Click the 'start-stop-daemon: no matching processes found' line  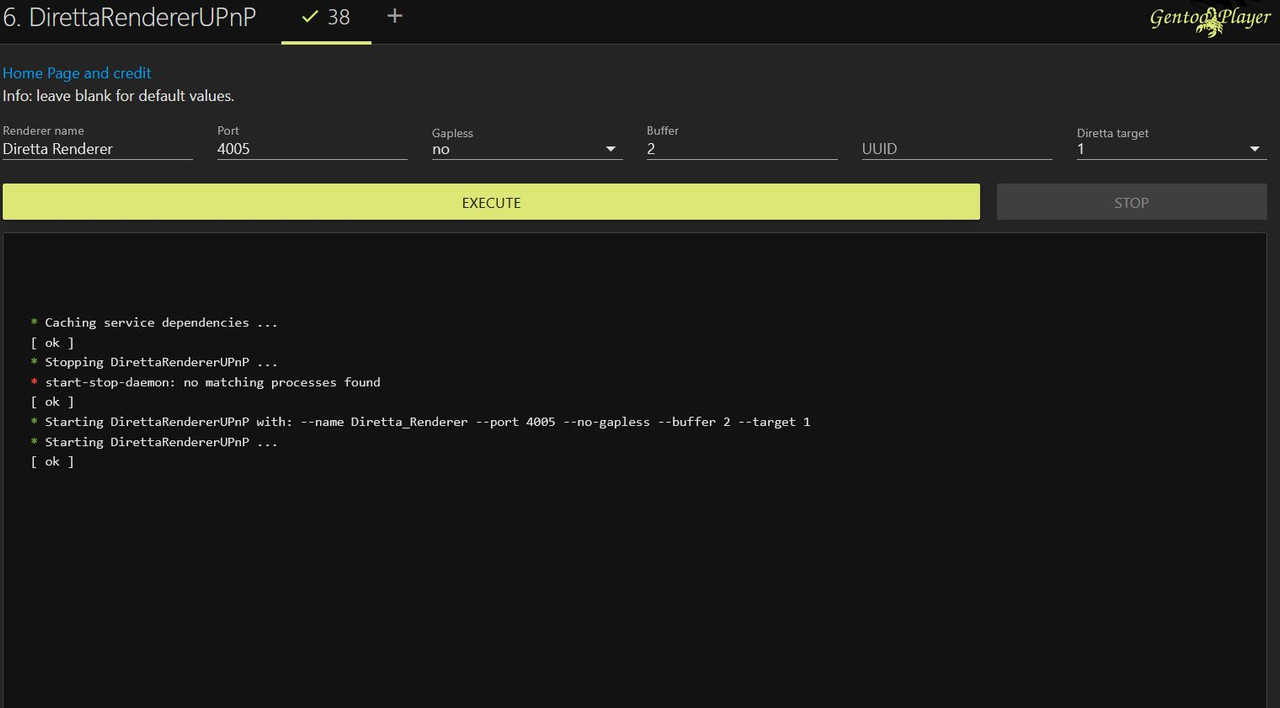click(x=206, y=382)
